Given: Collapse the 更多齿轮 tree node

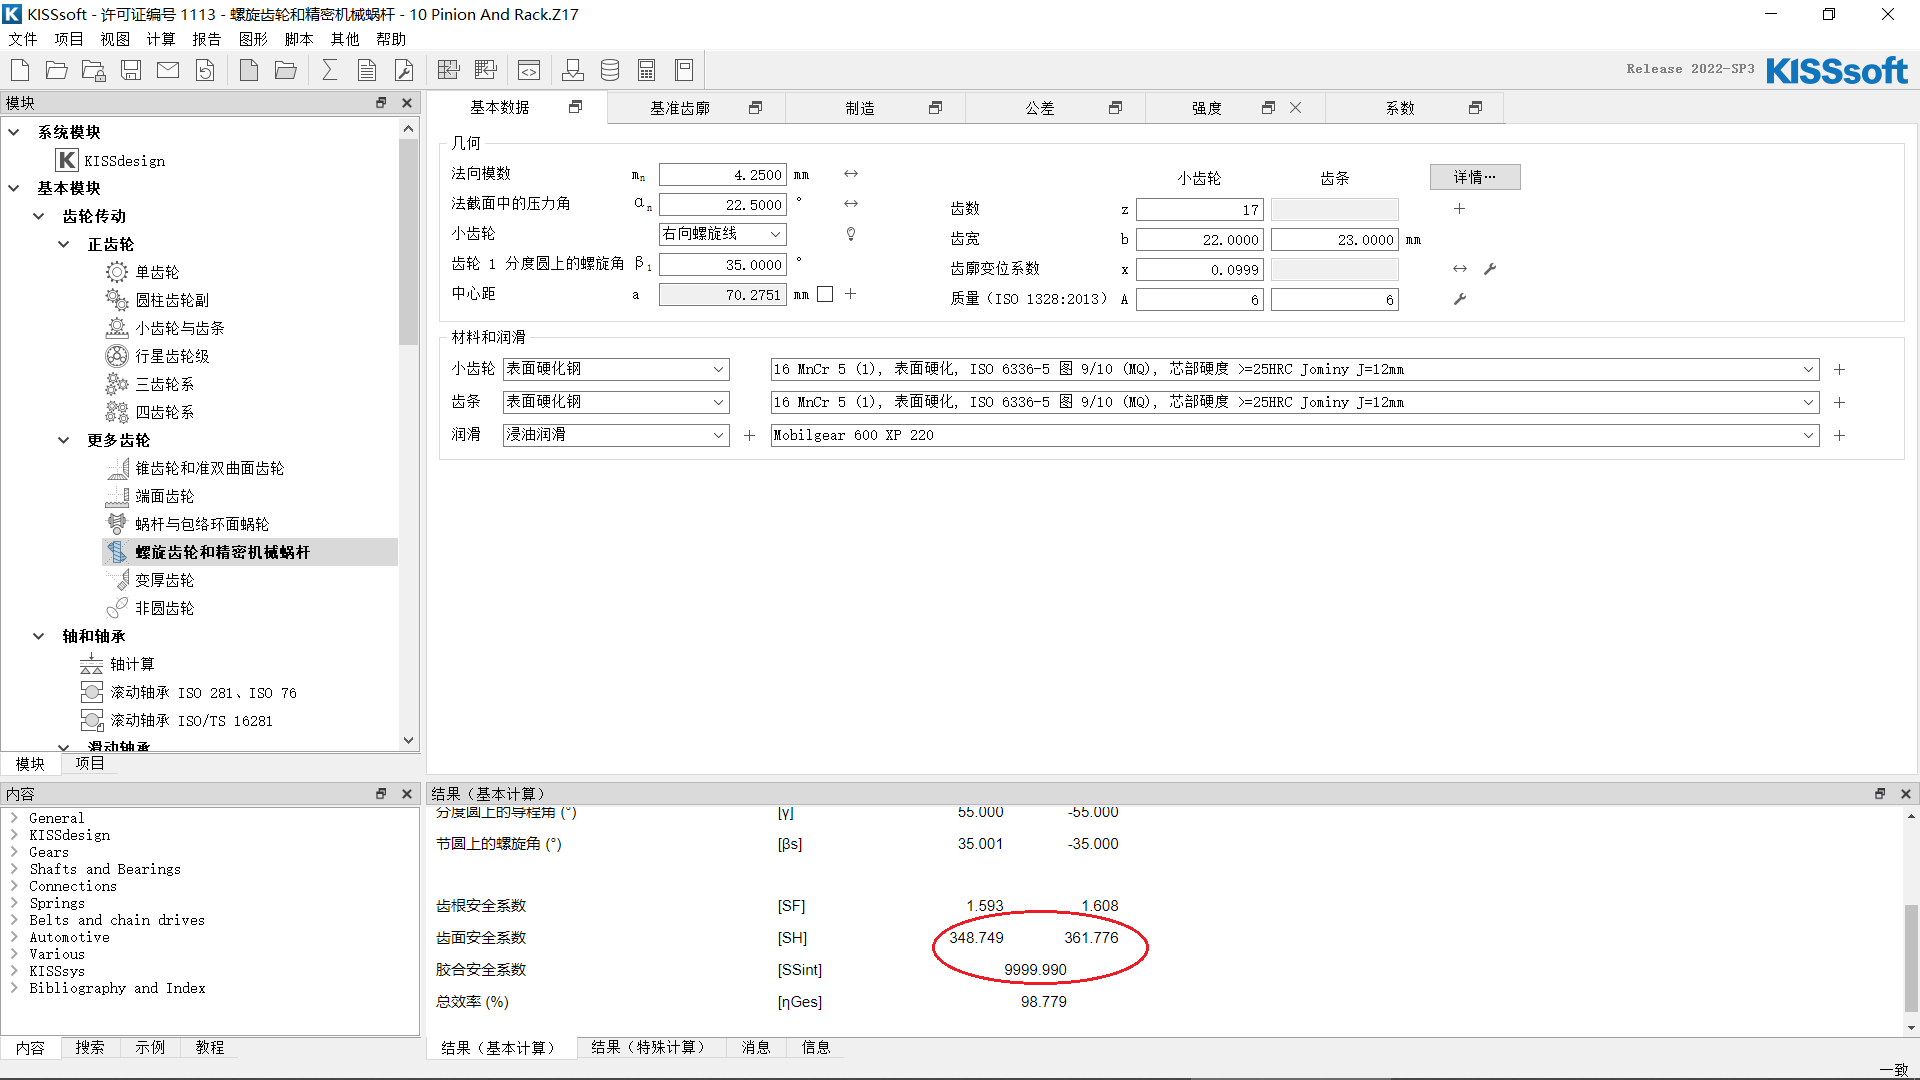Looking at the screenshot, I should coord(64,440).
